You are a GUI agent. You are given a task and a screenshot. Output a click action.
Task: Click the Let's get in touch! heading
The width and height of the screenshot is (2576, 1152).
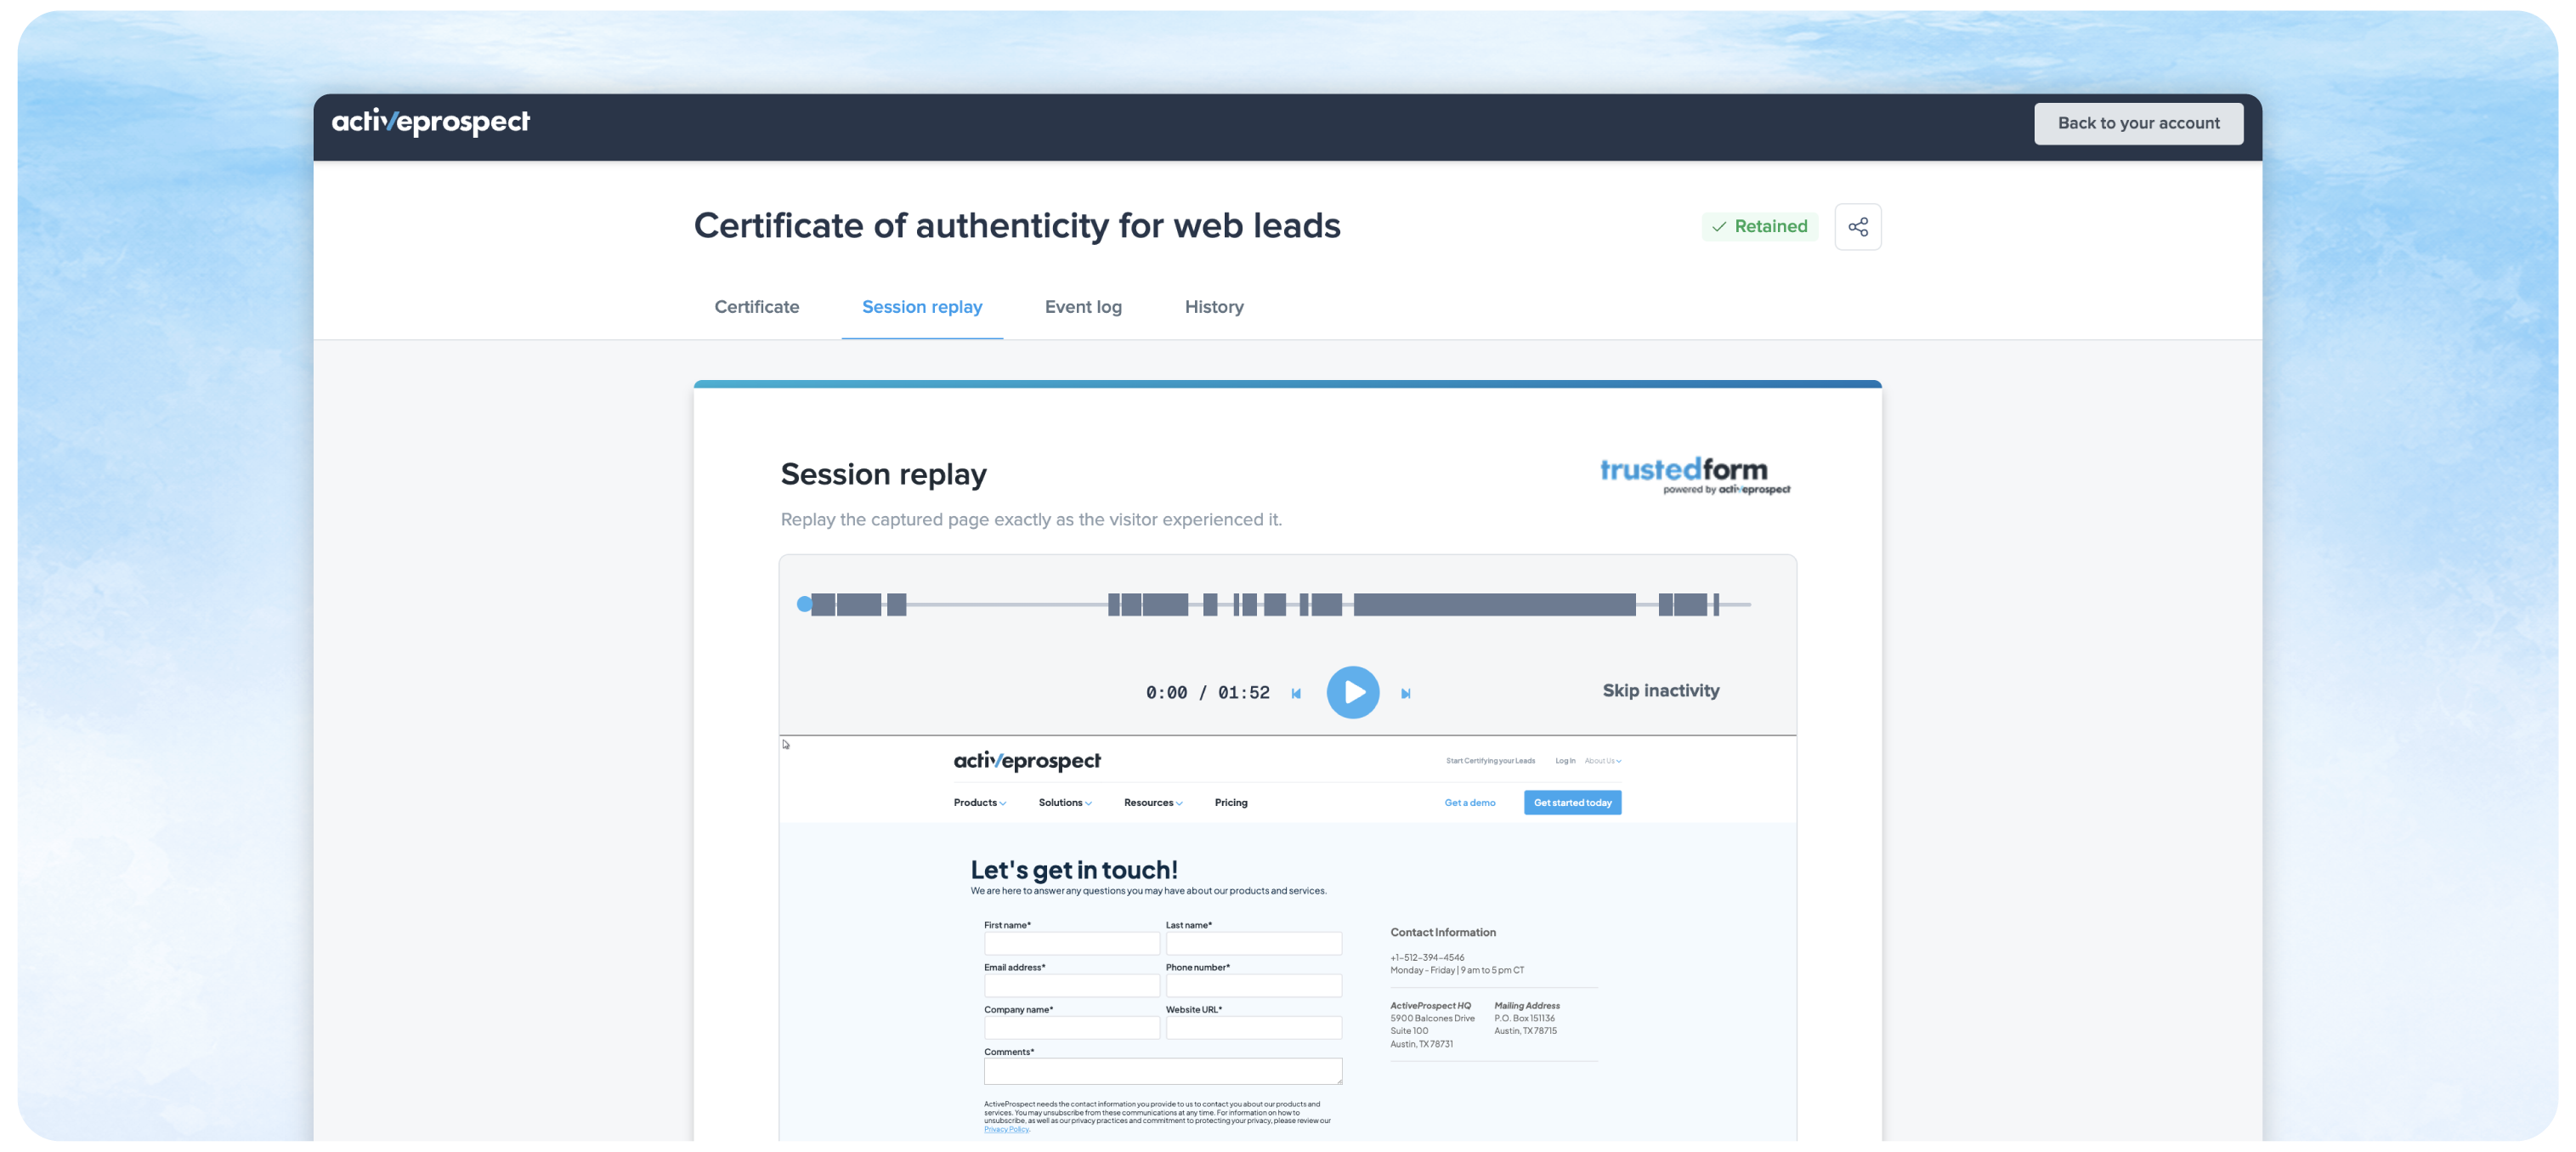coord(1074,869)
